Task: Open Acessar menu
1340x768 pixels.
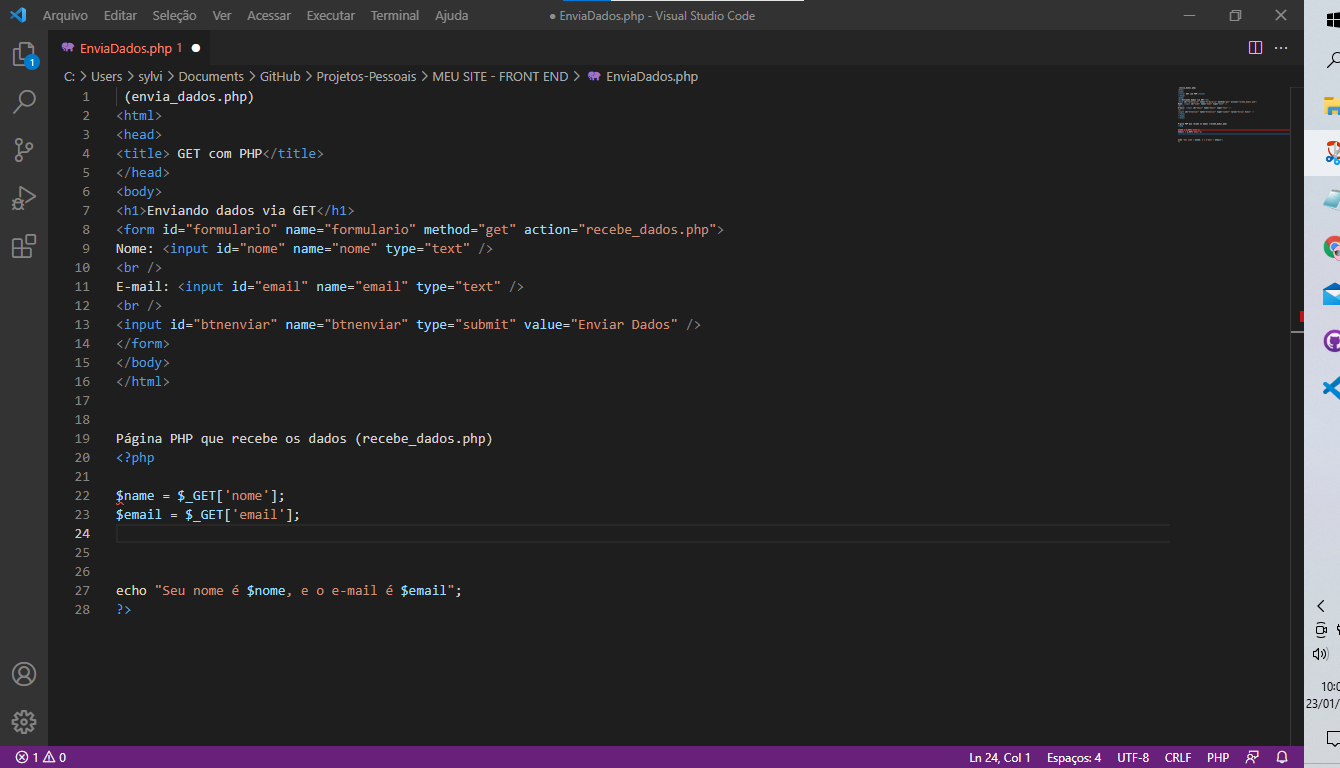Action: pyautogui.click(x=269, y=15)
